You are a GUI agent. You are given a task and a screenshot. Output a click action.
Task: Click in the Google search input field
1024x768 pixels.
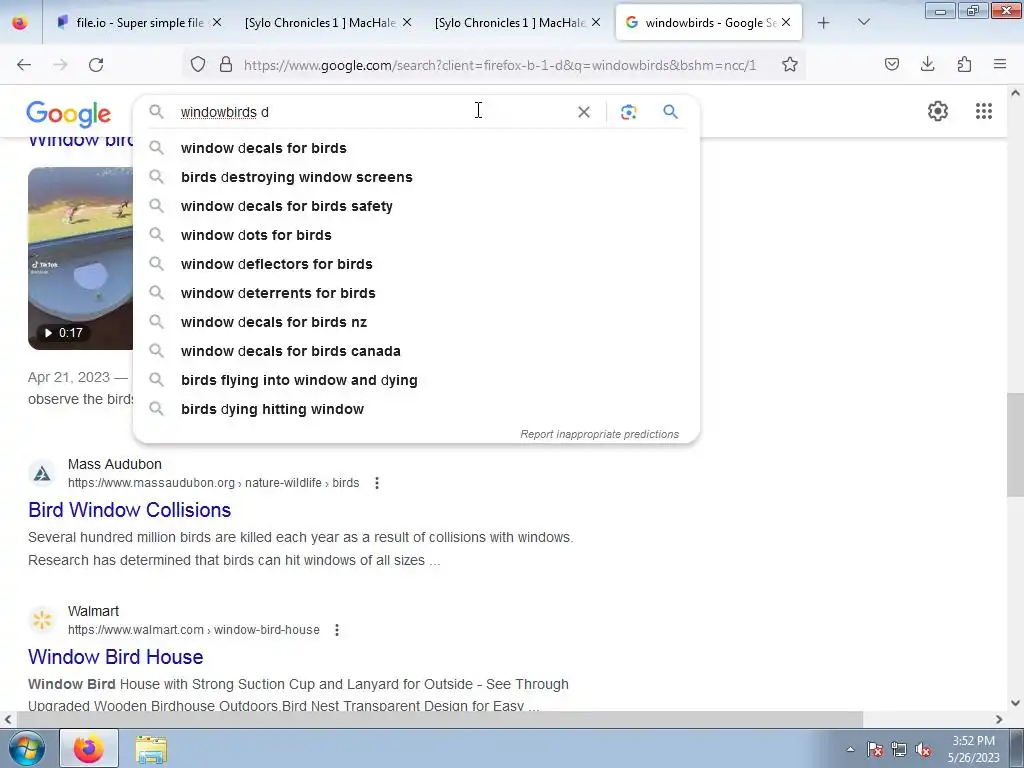coord(372,112)
